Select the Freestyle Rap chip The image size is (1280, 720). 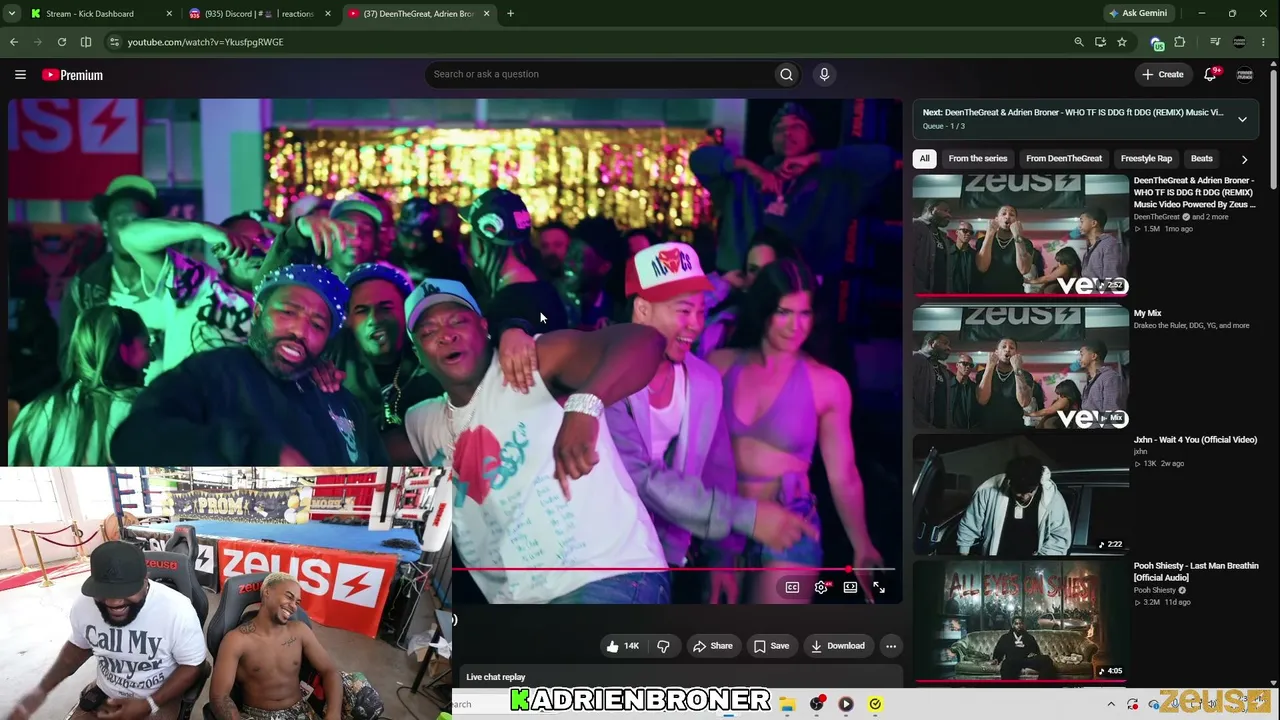coord(1146,158)
